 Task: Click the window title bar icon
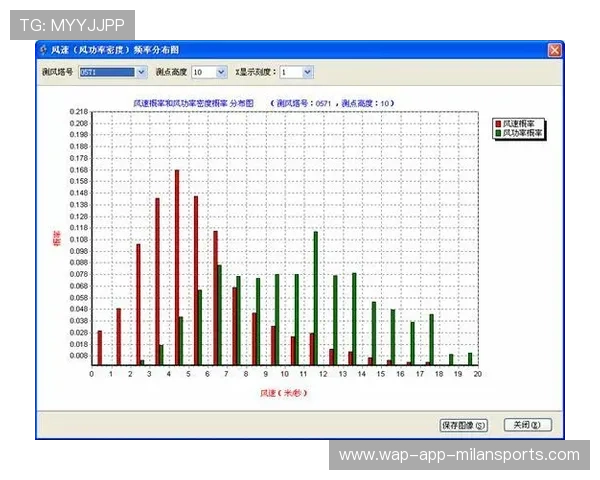click(x=44, y=50)
